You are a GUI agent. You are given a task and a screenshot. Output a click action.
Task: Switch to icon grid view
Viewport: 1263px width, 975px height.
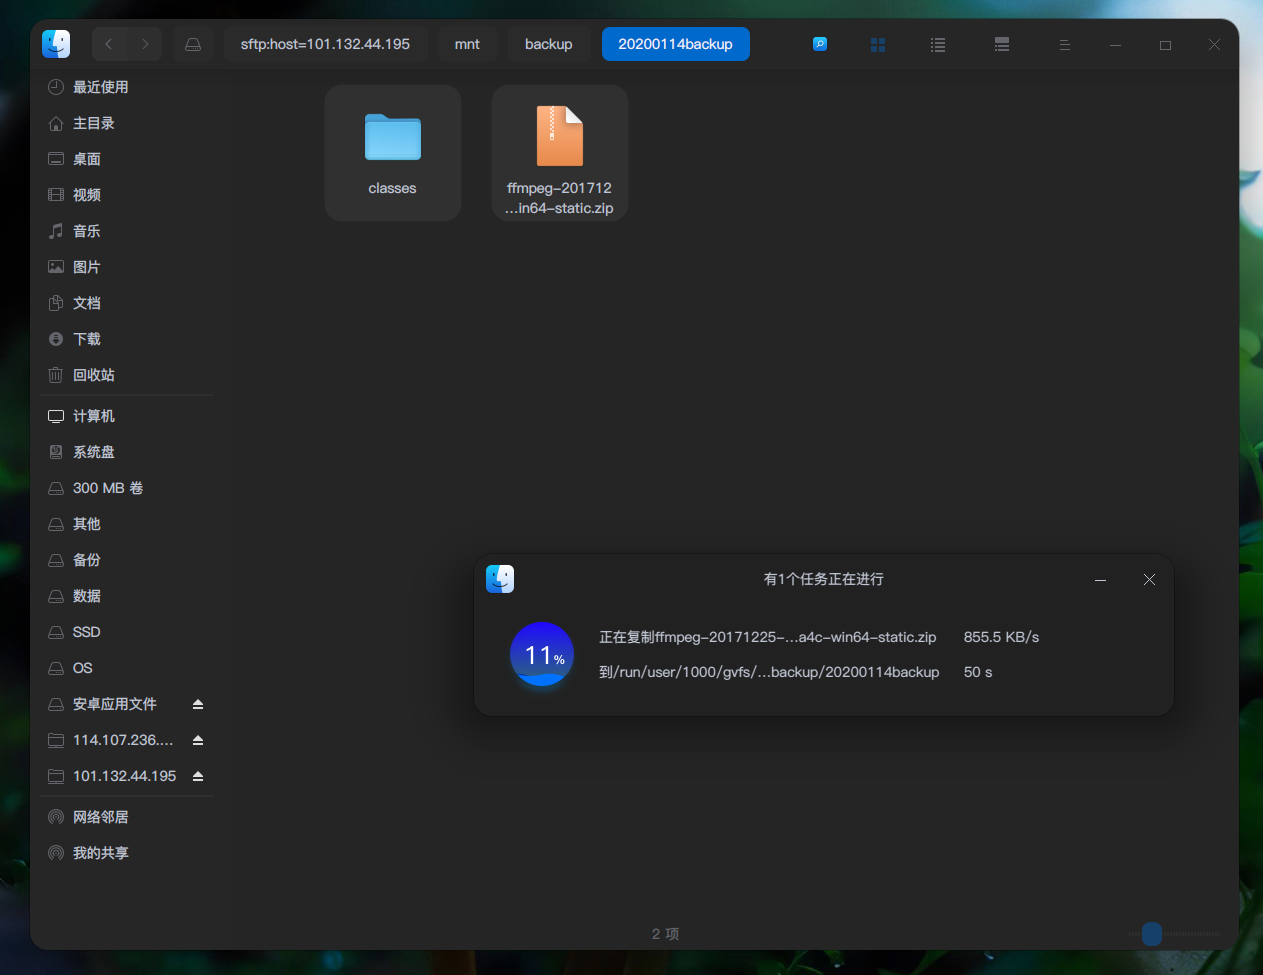[x=878, y=45]
